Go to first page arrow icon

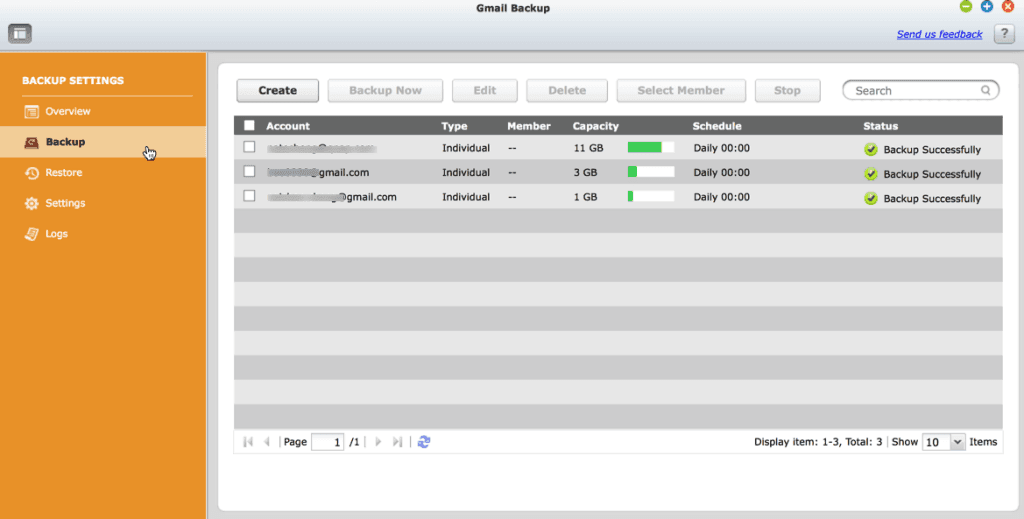pos(248,442)
